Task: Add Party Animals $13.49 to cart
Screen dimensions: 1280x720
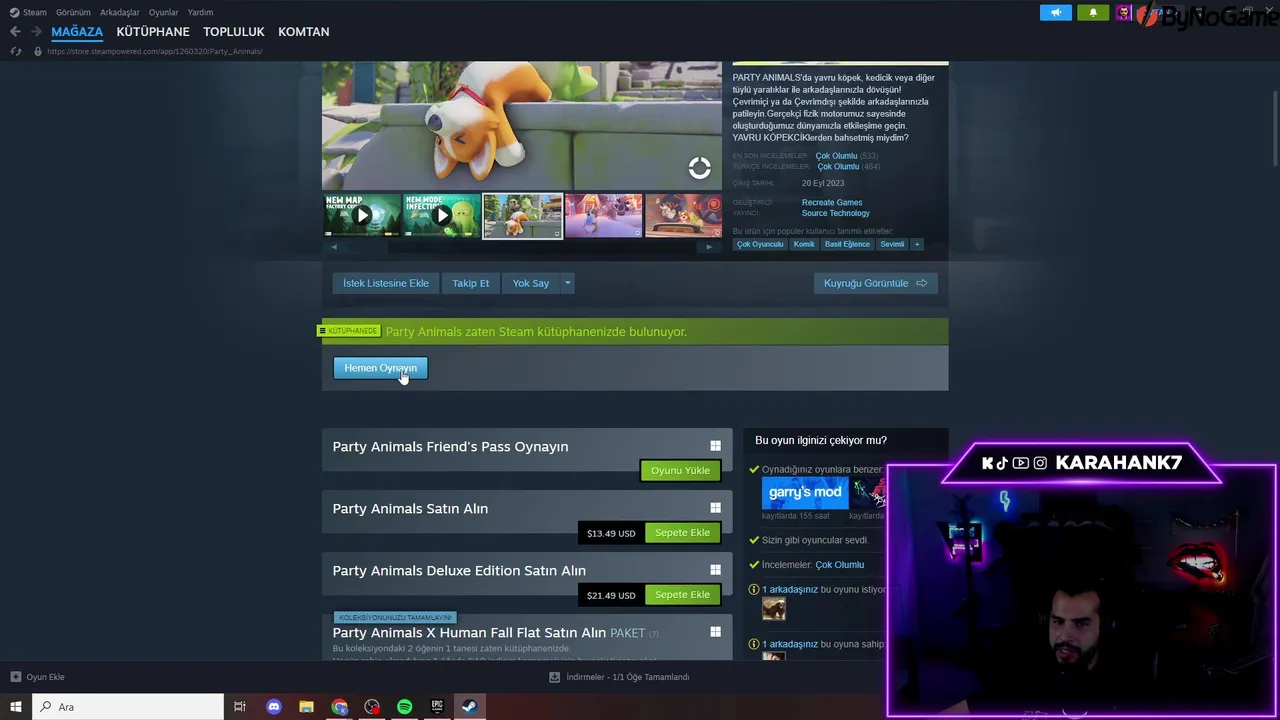Action: coord(683,533)
